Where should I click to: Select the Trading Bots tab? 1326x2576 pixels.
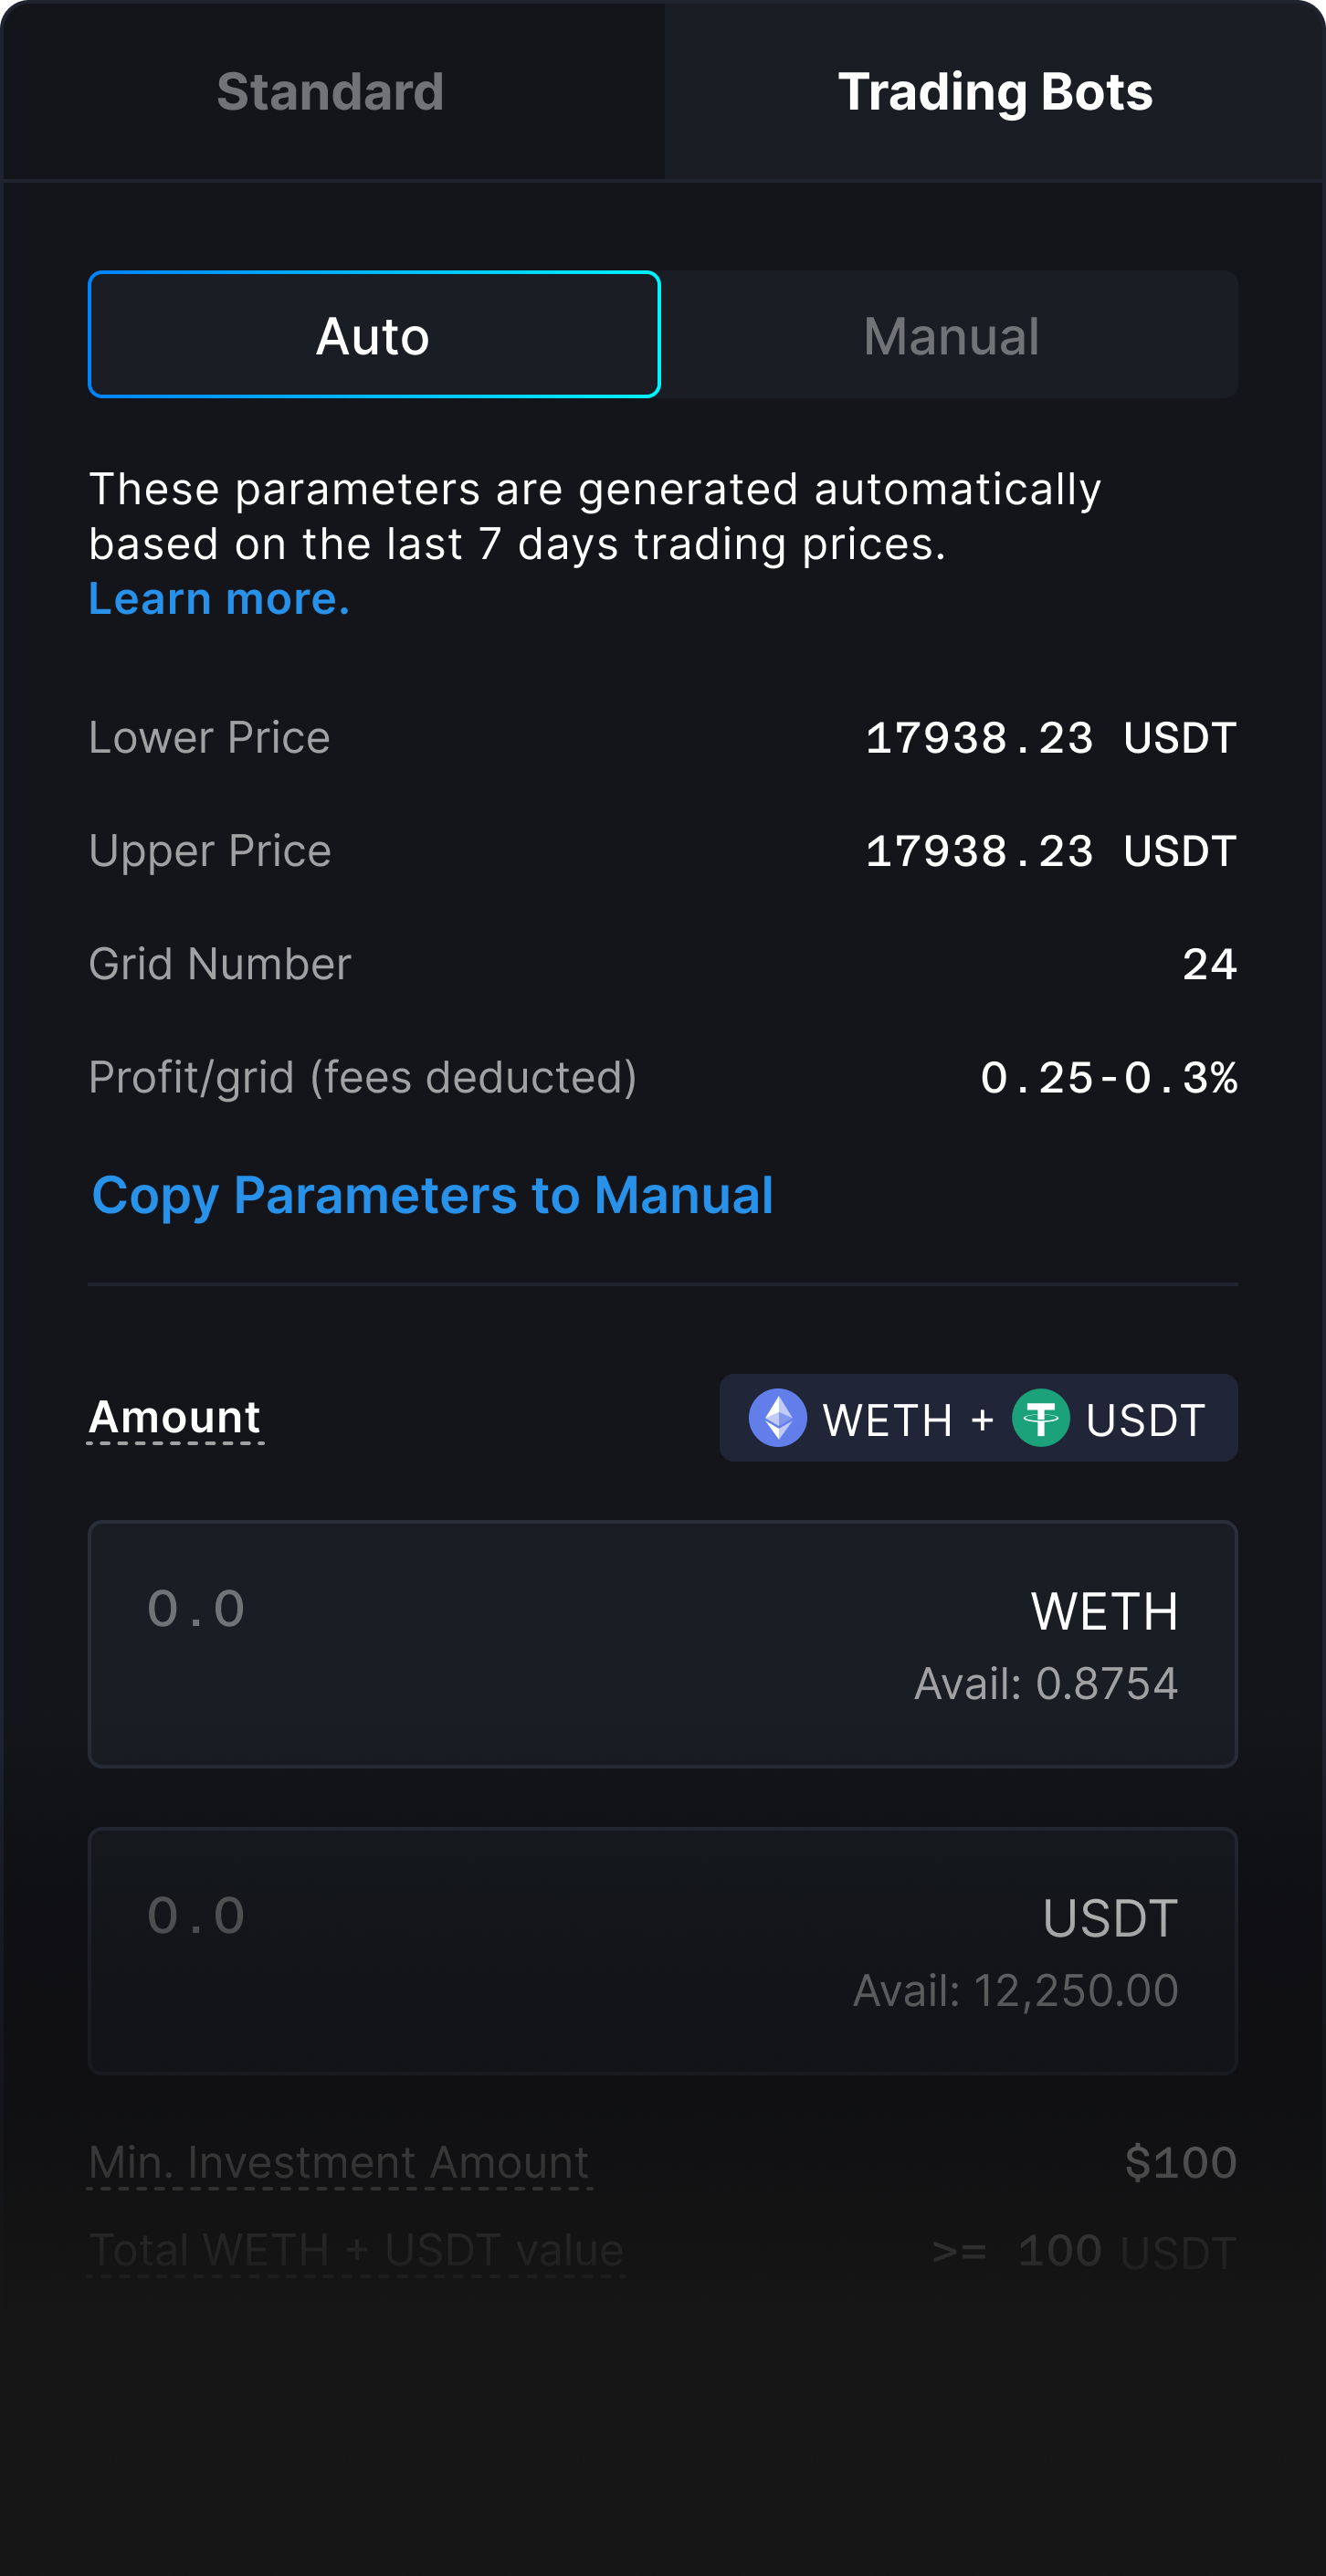(995, 92)
